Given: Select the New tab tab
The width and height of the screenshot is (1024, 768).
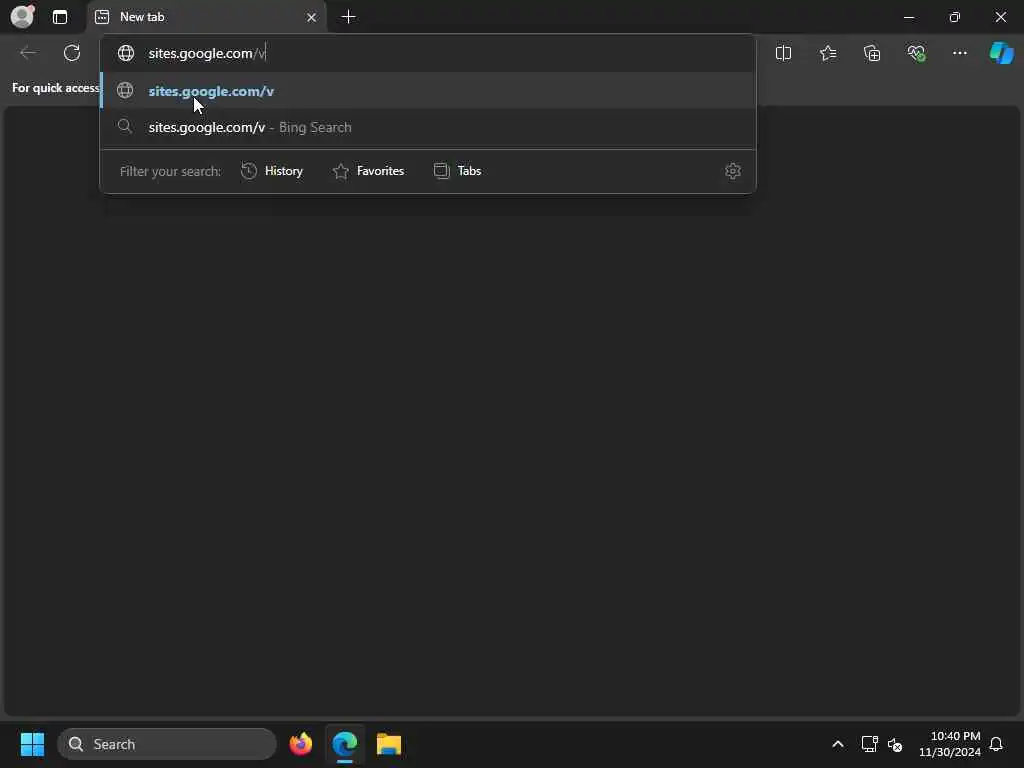Looking at the screenshot, I should click(206, 17).
